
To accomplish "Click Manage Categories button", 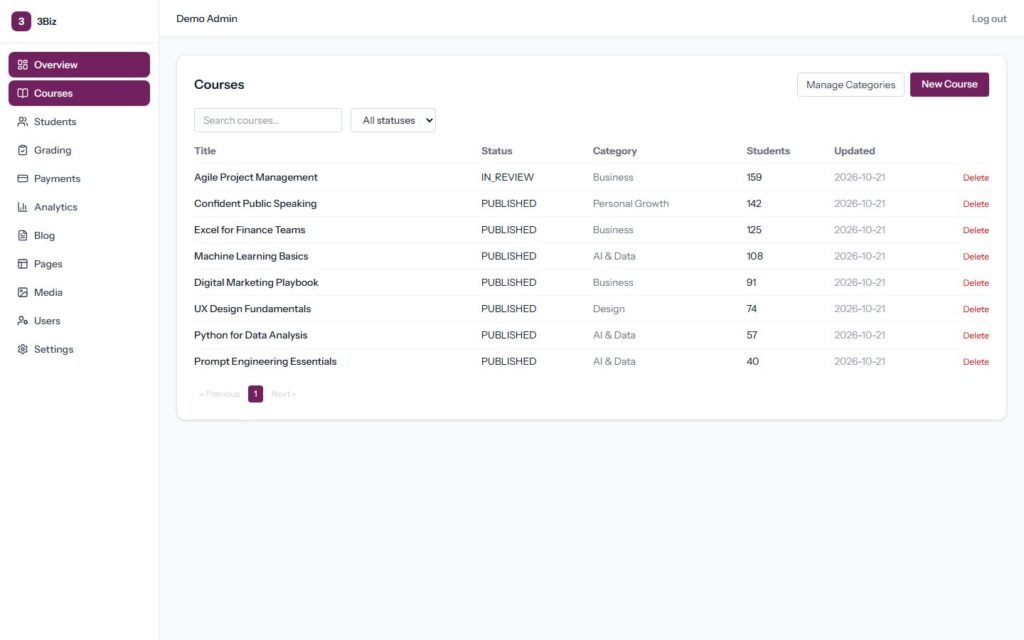I will coord(850,85).
